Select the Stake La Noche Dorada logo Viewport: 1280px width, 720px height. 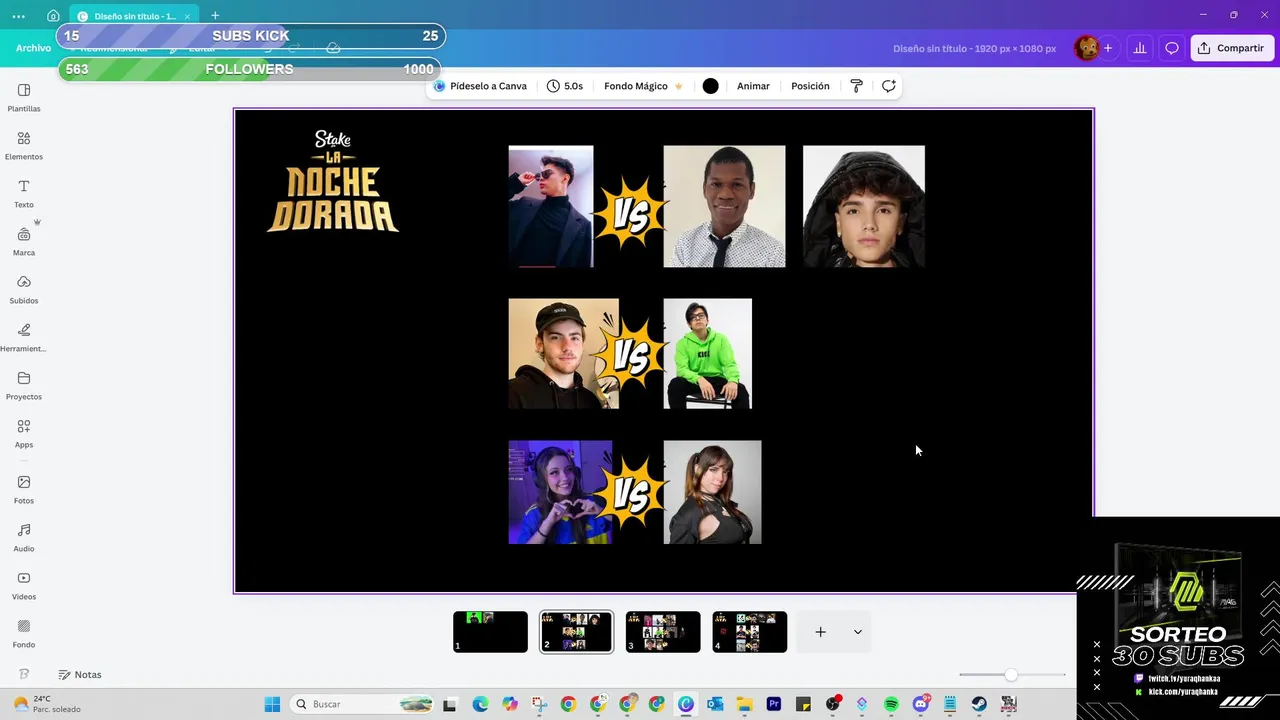(x=333, y=181)
